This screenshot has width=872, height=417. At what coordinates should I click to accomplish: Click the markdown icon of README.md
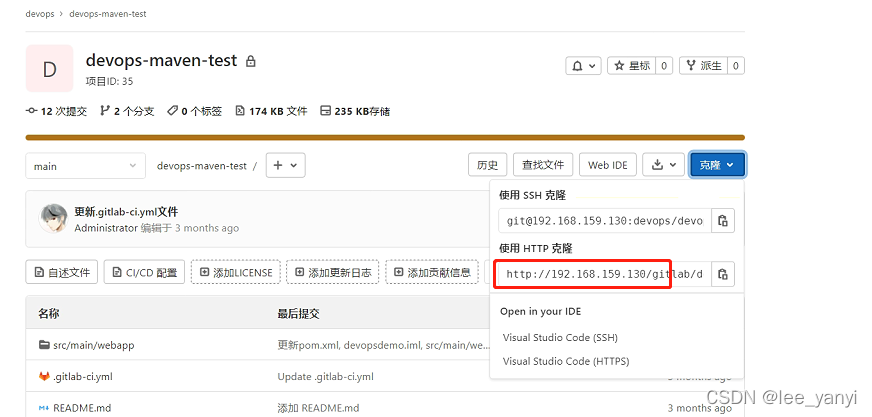(x=44, y=408)
